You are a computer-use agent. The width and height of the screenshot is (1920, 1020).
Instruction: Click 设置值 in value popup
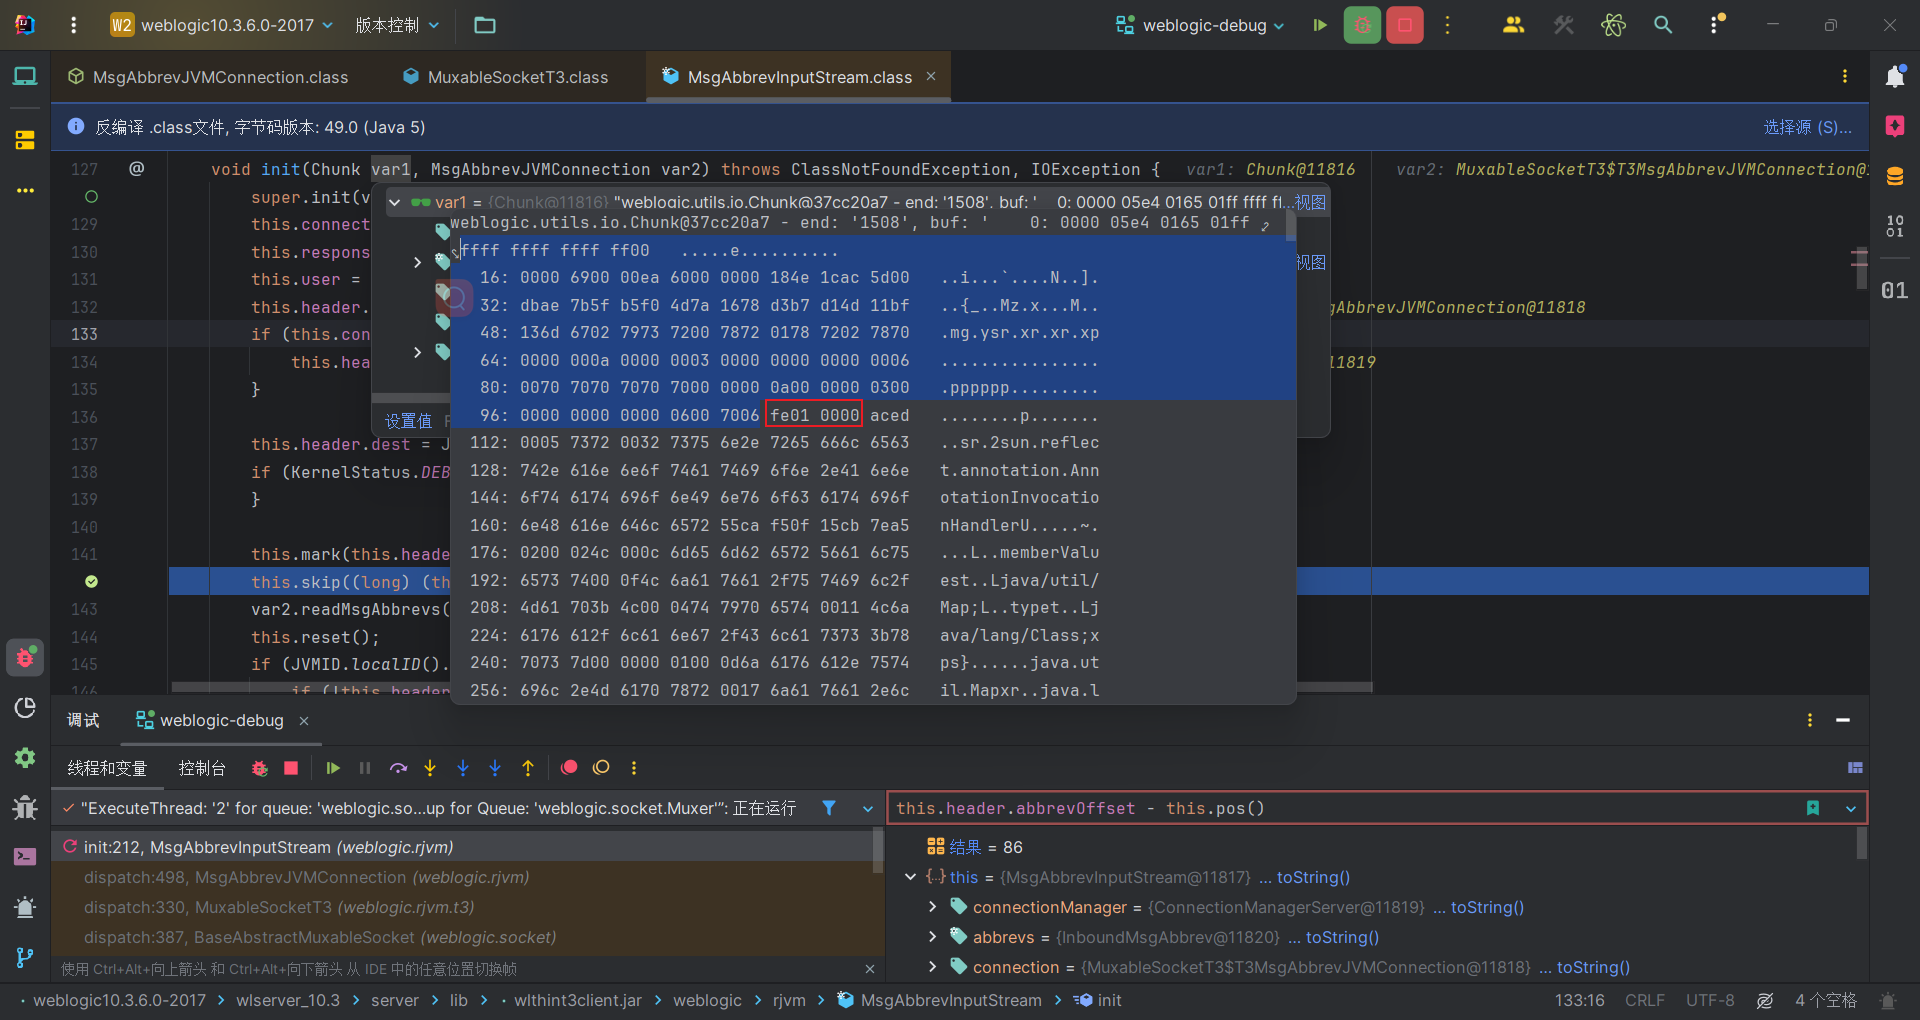pyautogui.click(x=408, y=421)
